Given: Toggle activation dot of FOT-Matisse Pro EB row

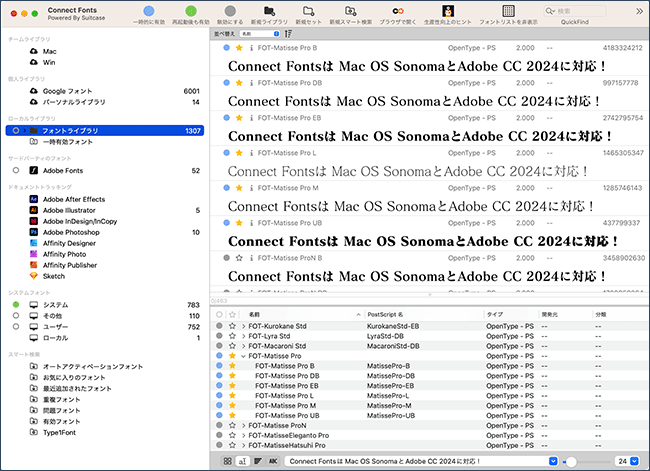Looking at the screenshot, I should [219, 386].
